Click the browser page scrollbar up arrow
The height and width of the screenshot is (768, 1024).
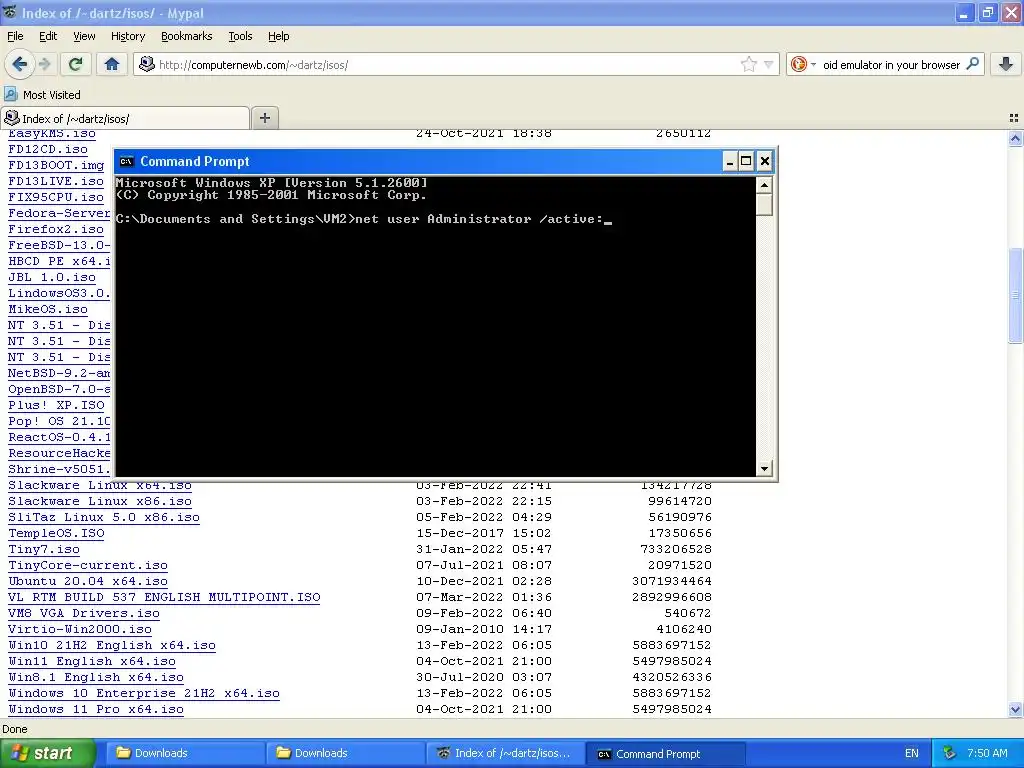1015,138
